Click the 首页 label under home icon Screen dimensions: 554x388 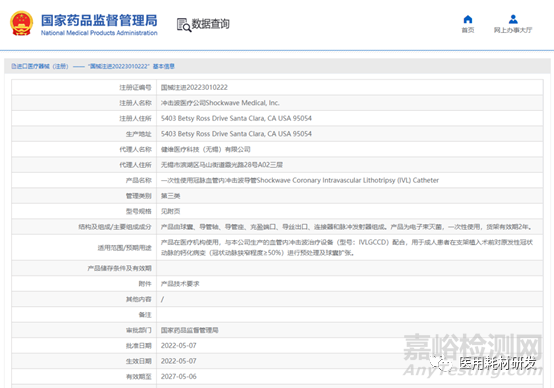(x=468, y=30)
